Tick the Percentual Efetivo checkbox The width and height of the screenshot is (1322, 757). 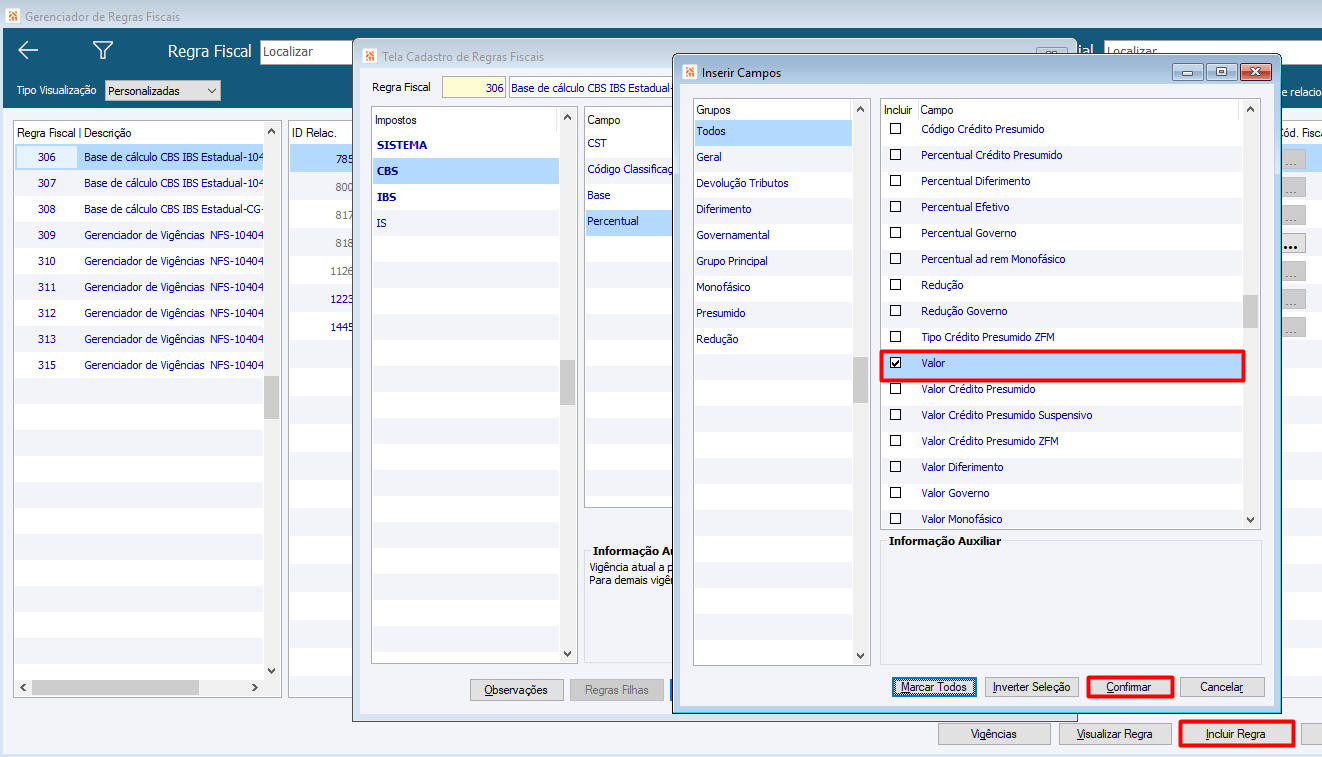click(896, 207)
